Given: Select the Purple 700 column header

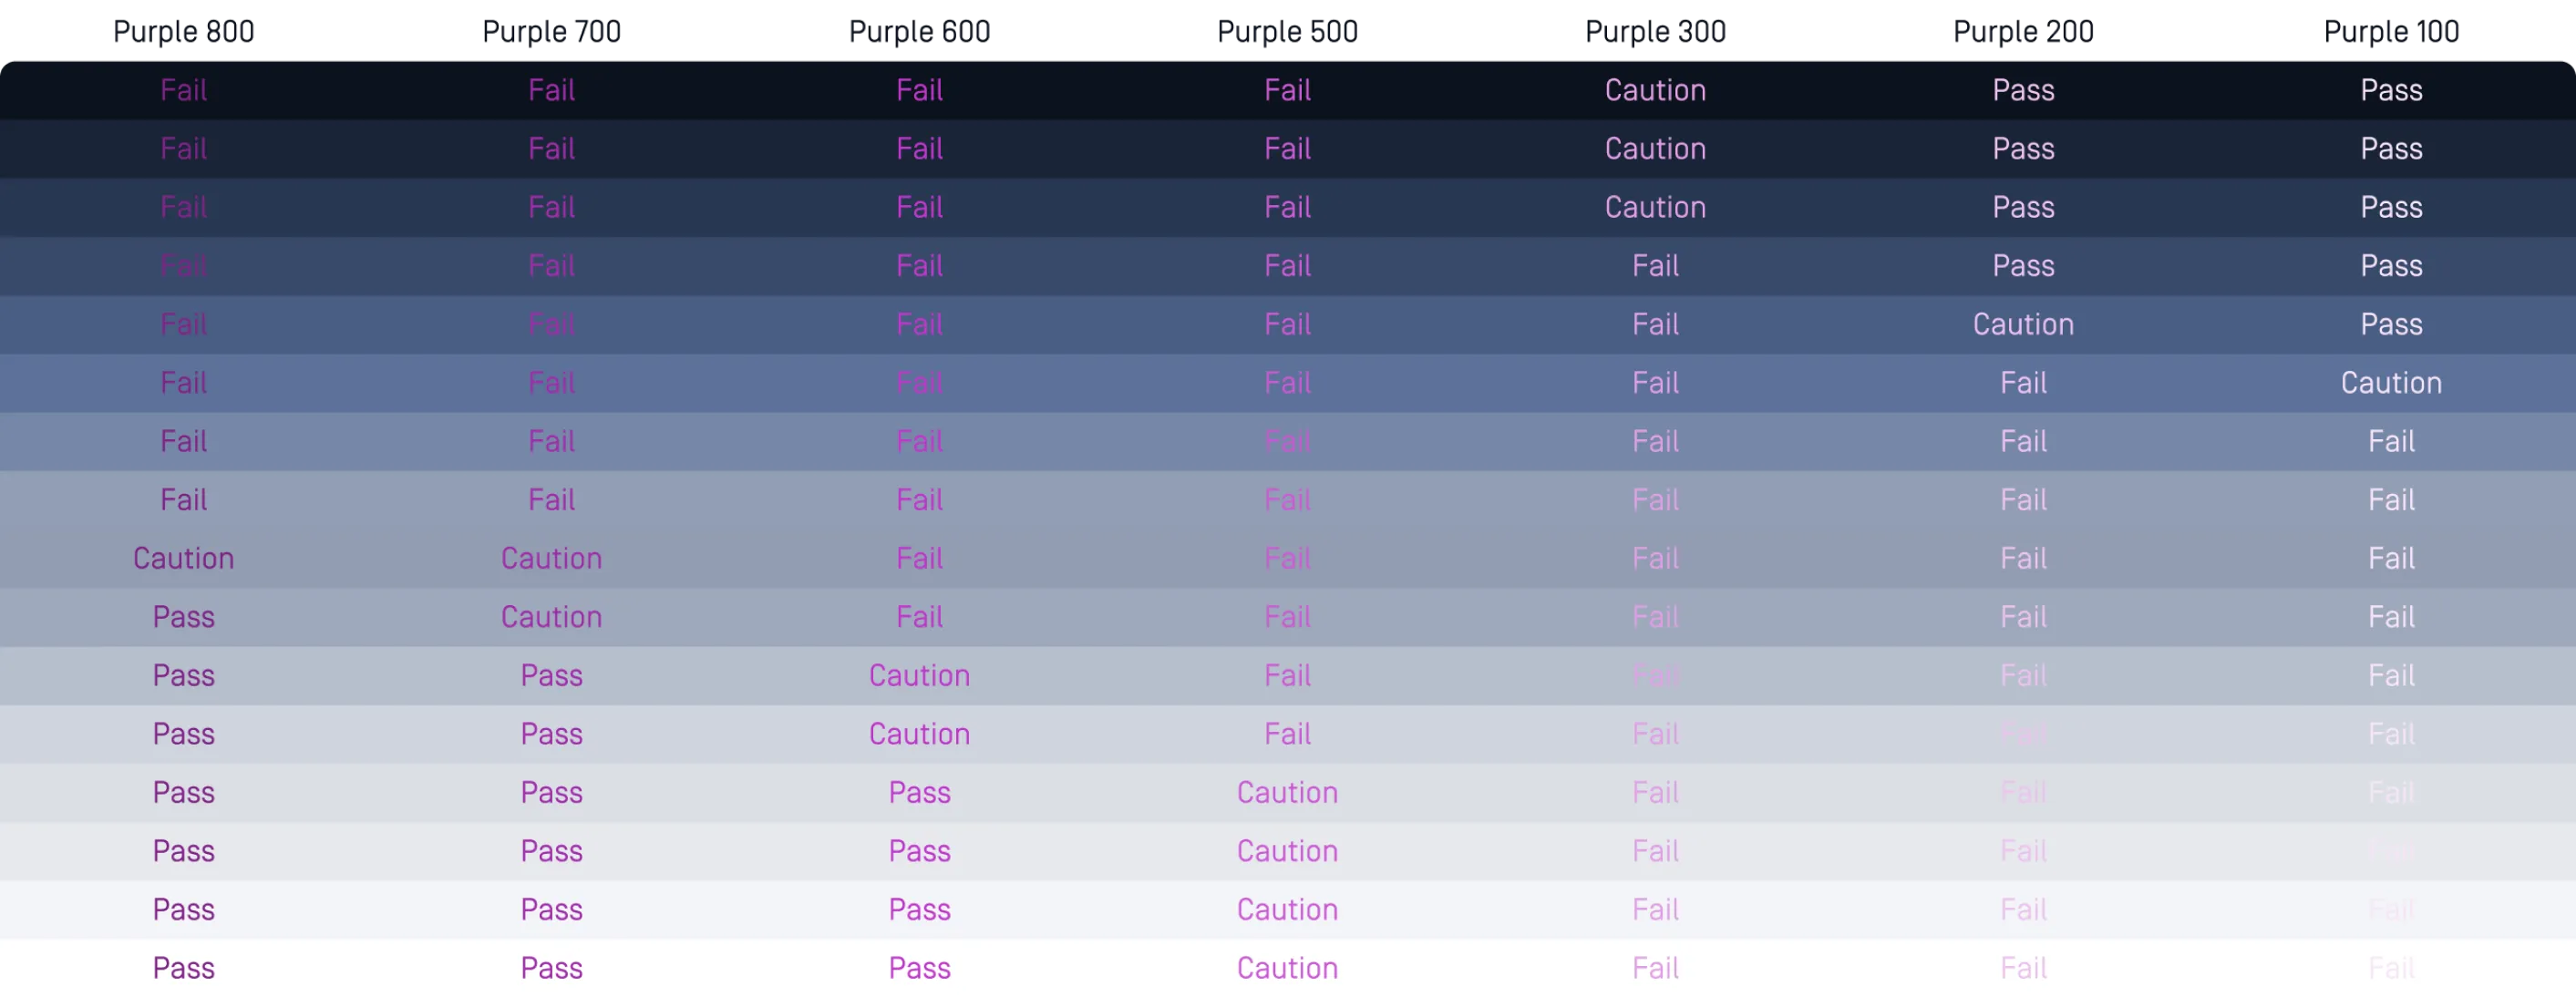Looking at the screenshot, I should click(x=552, y=31).
